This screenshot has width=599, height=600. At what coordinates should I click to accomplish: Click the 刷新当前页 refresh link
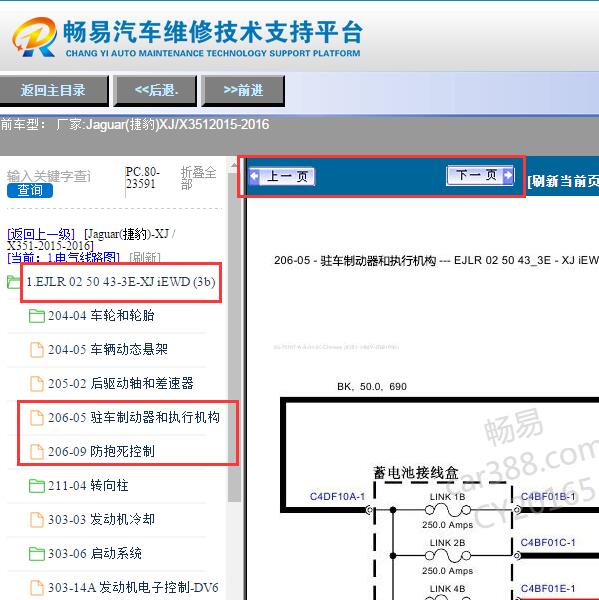click(563, 181)
